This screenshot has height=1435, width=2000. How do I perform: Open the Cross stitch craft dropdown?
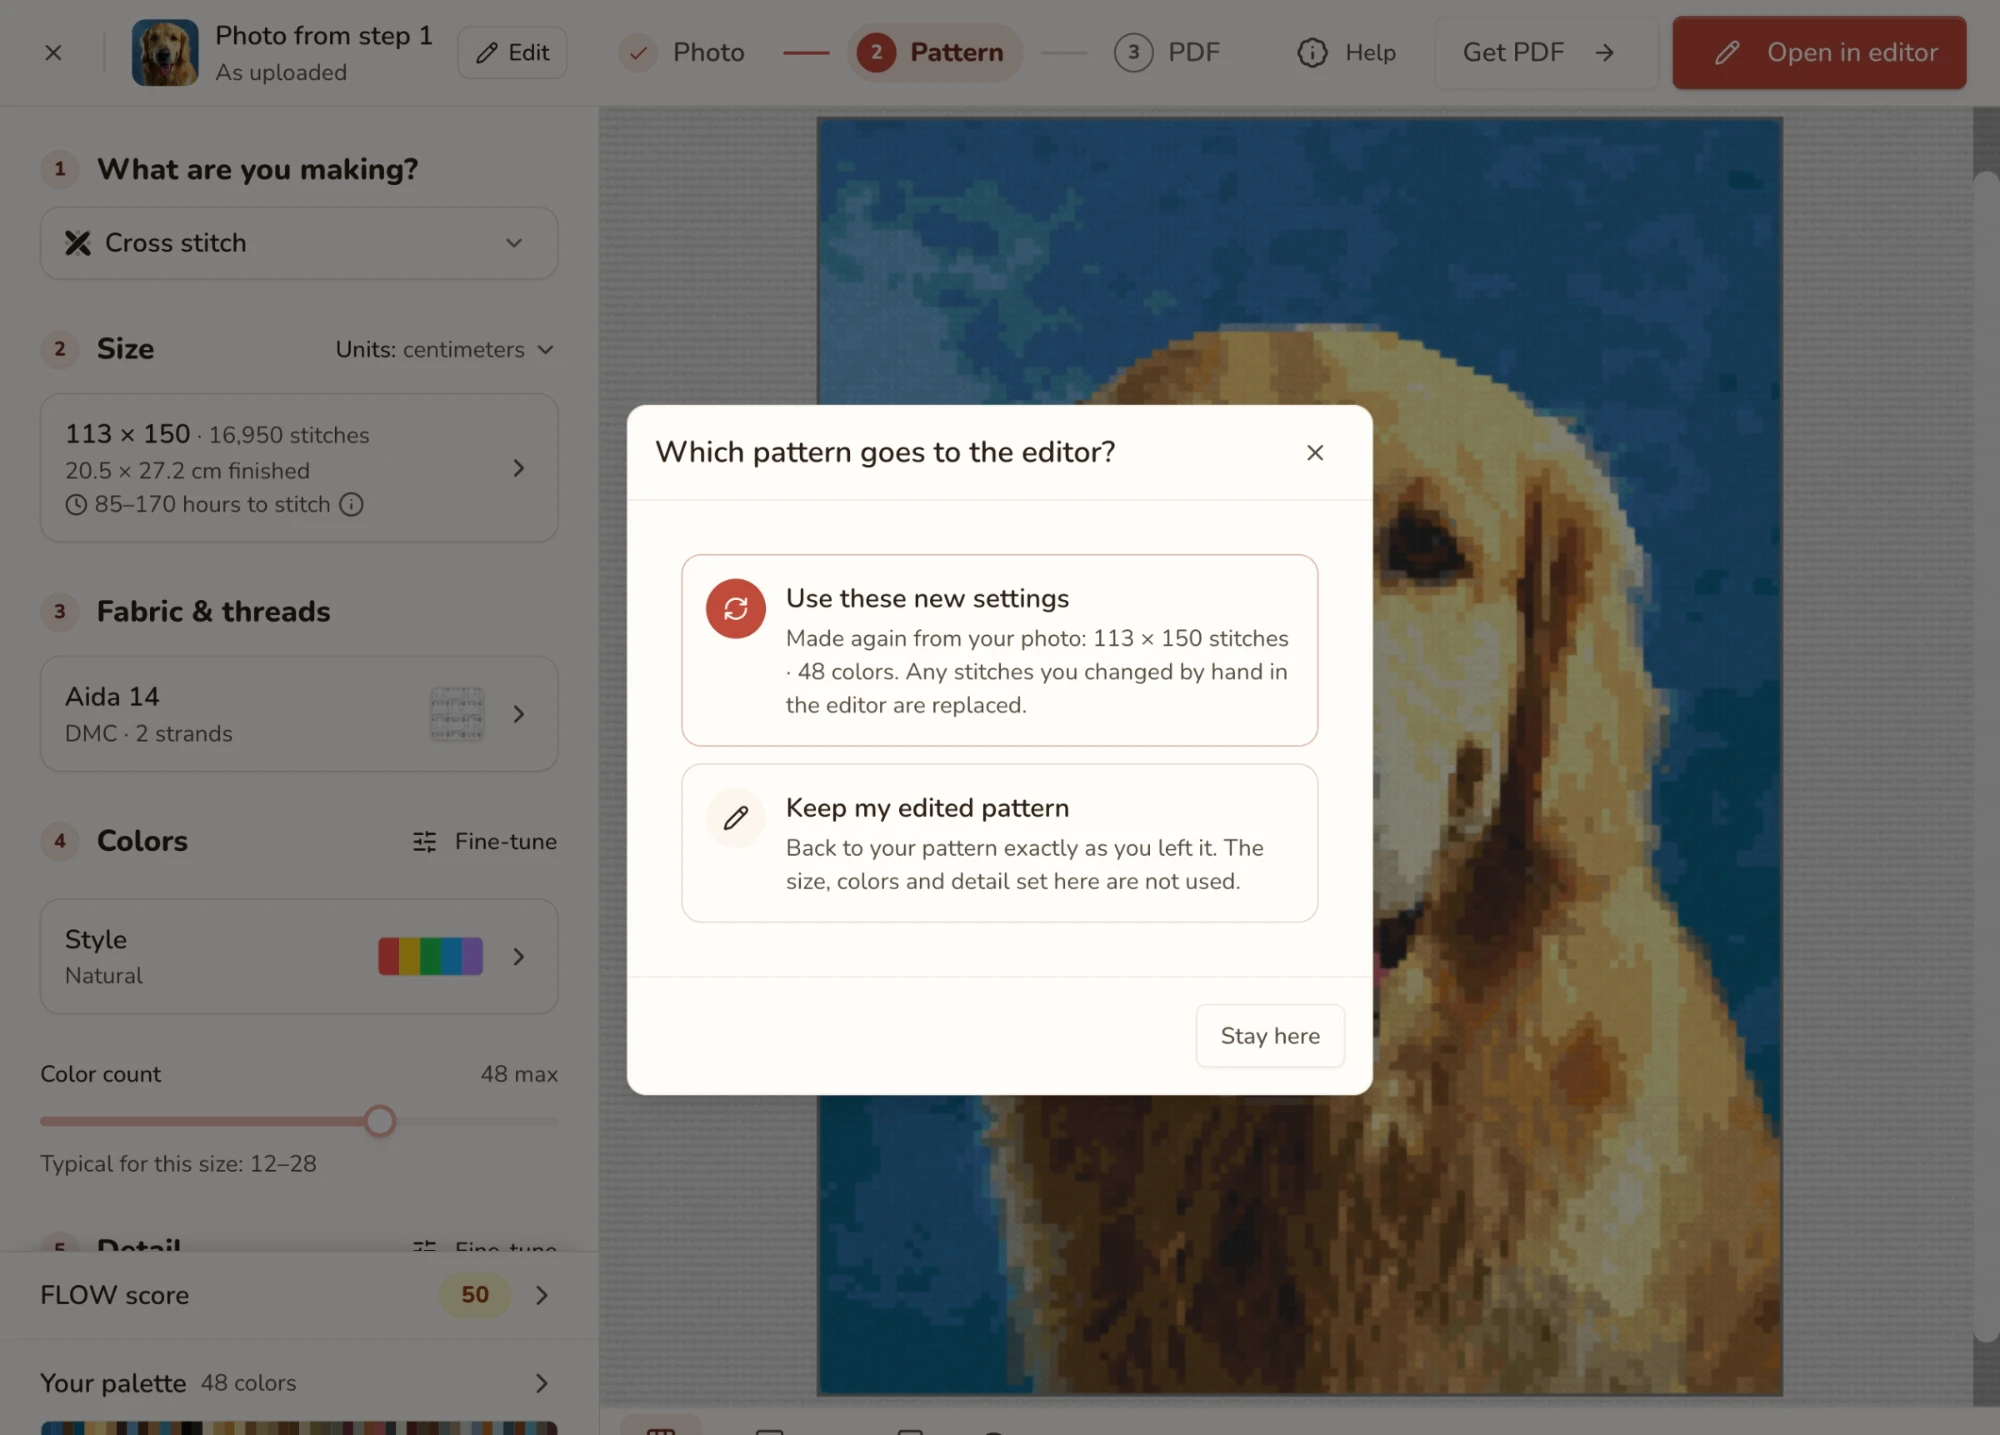299,243
